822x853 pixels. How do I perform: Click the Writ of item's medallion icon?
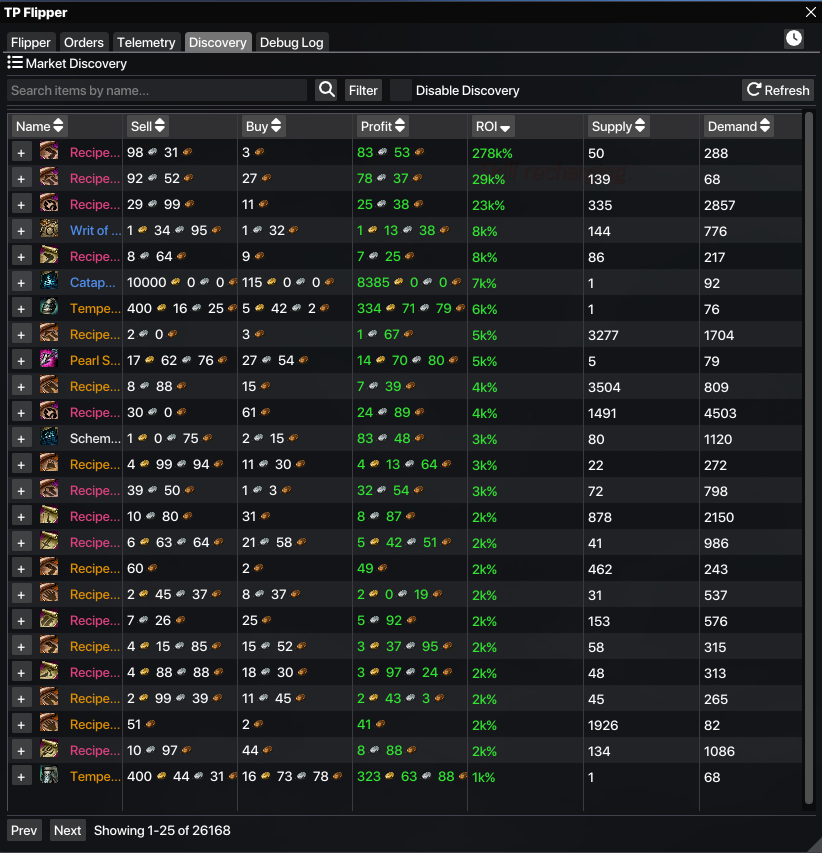click(x=49, y=230)
